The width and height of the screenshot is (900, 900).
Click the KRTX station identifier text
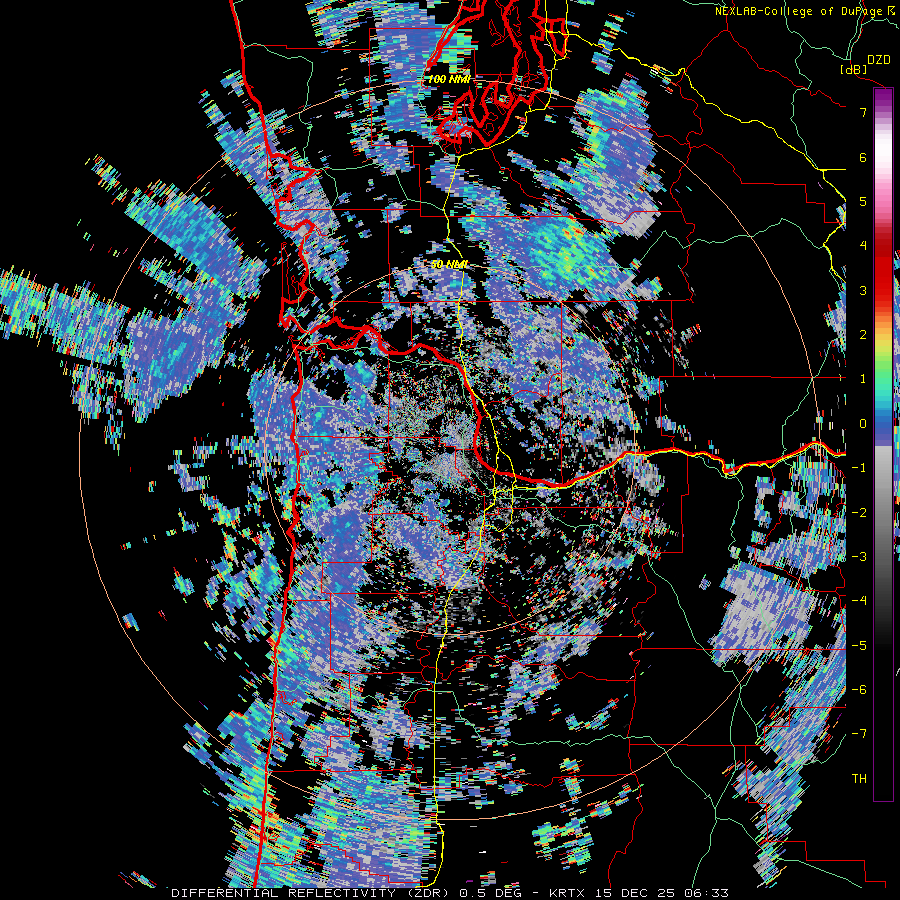[x=567, y=893]
